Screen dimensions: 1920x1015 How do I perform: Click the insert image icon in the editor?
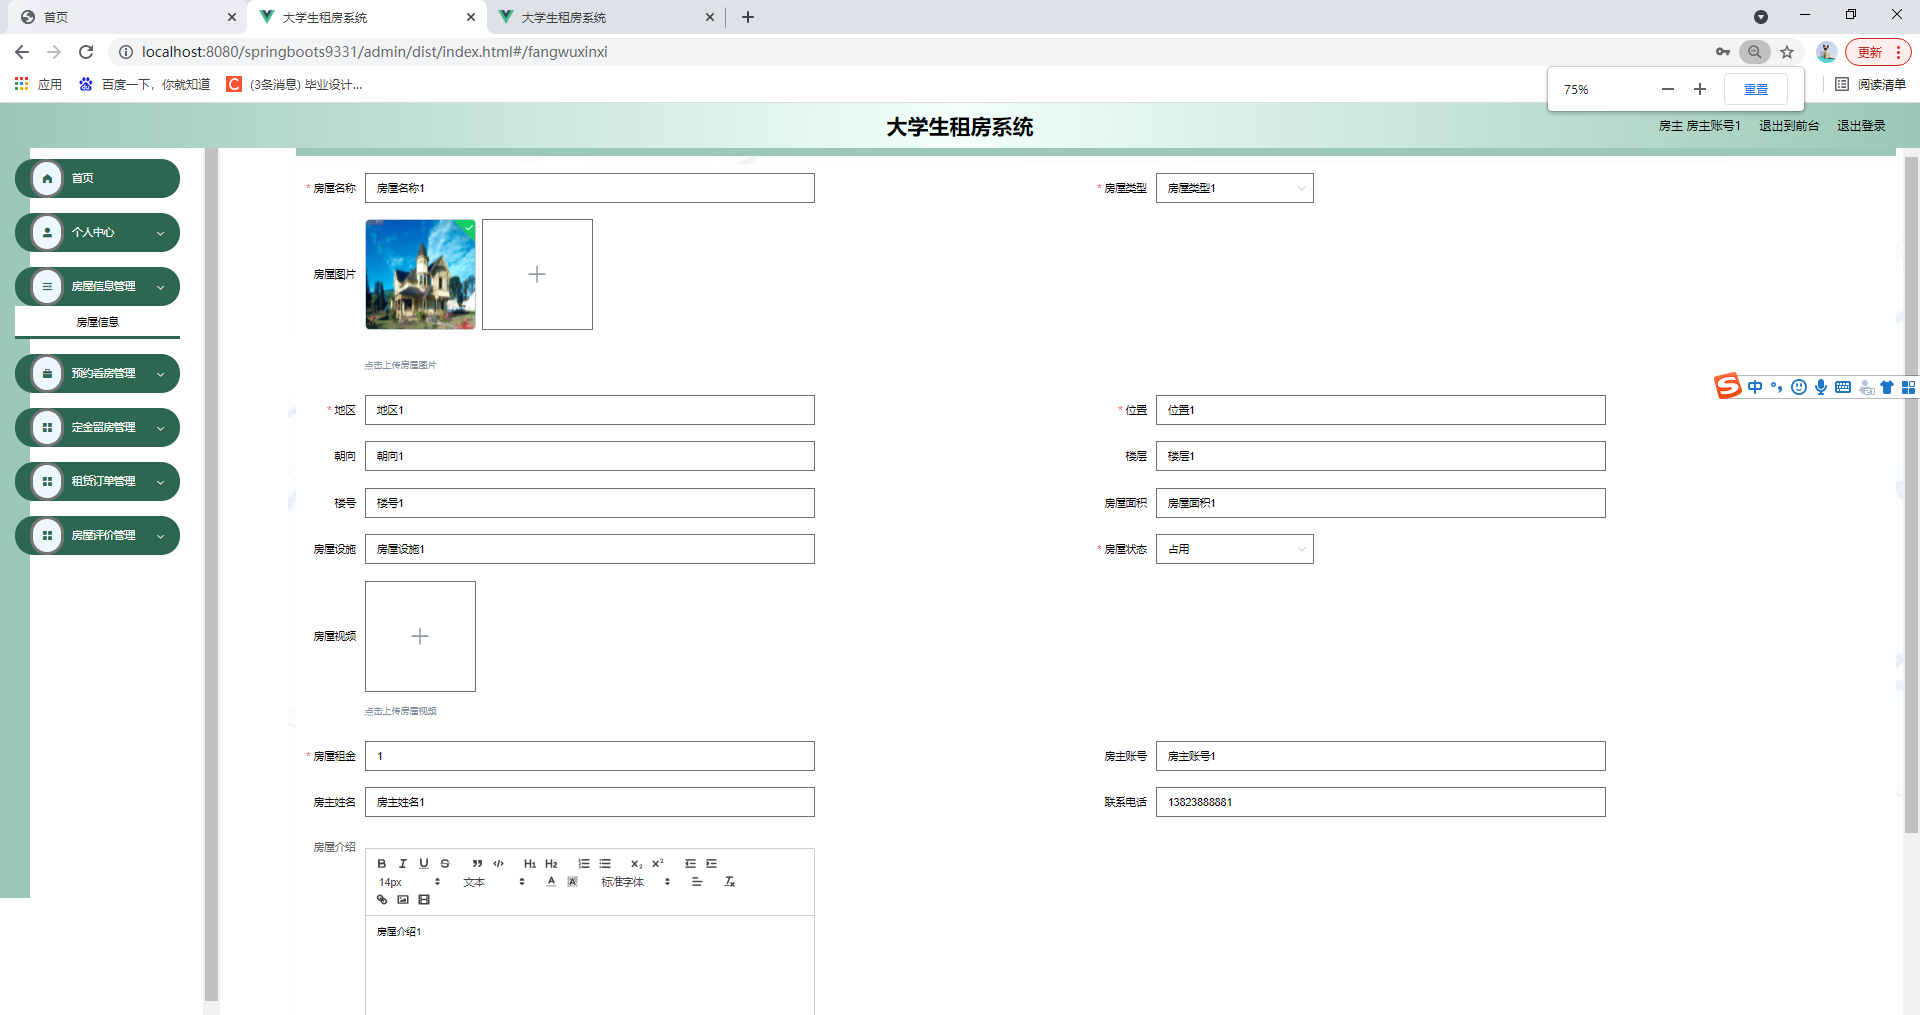(403, 899)
